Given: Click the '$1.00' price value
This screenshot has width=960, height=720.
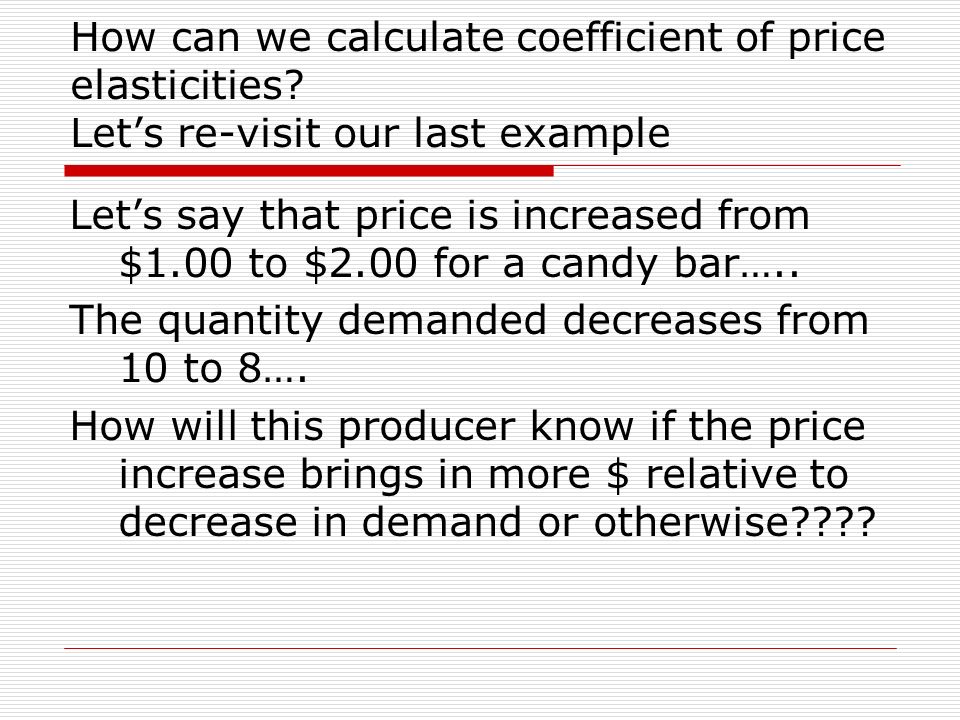Looking at the screenshot, I should [x=176, y=264].
